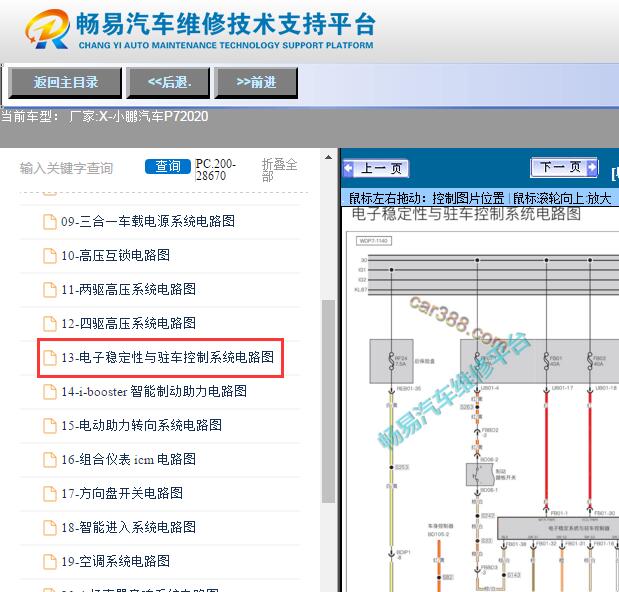Click document icon beside 19-空调系统
Viewport: 619px width, 592px height.
(x=50, y=561)
